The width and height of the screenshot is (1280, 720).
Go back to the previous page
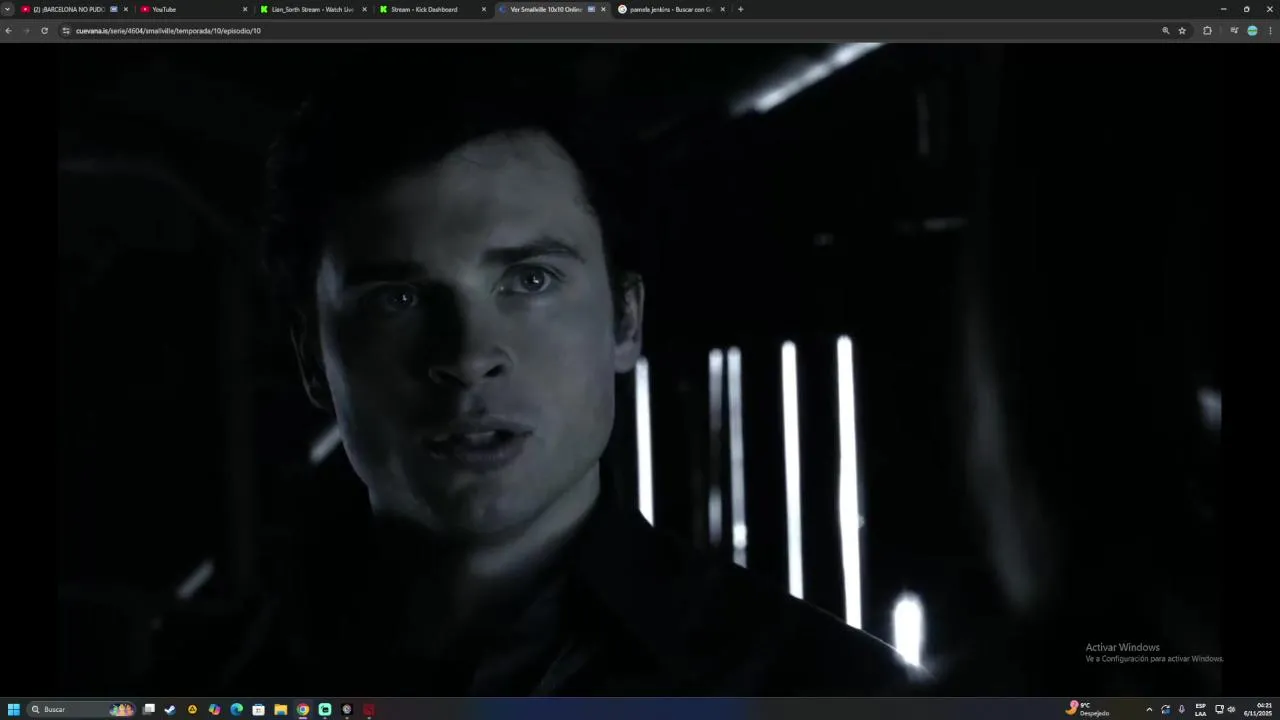point(8,31)
